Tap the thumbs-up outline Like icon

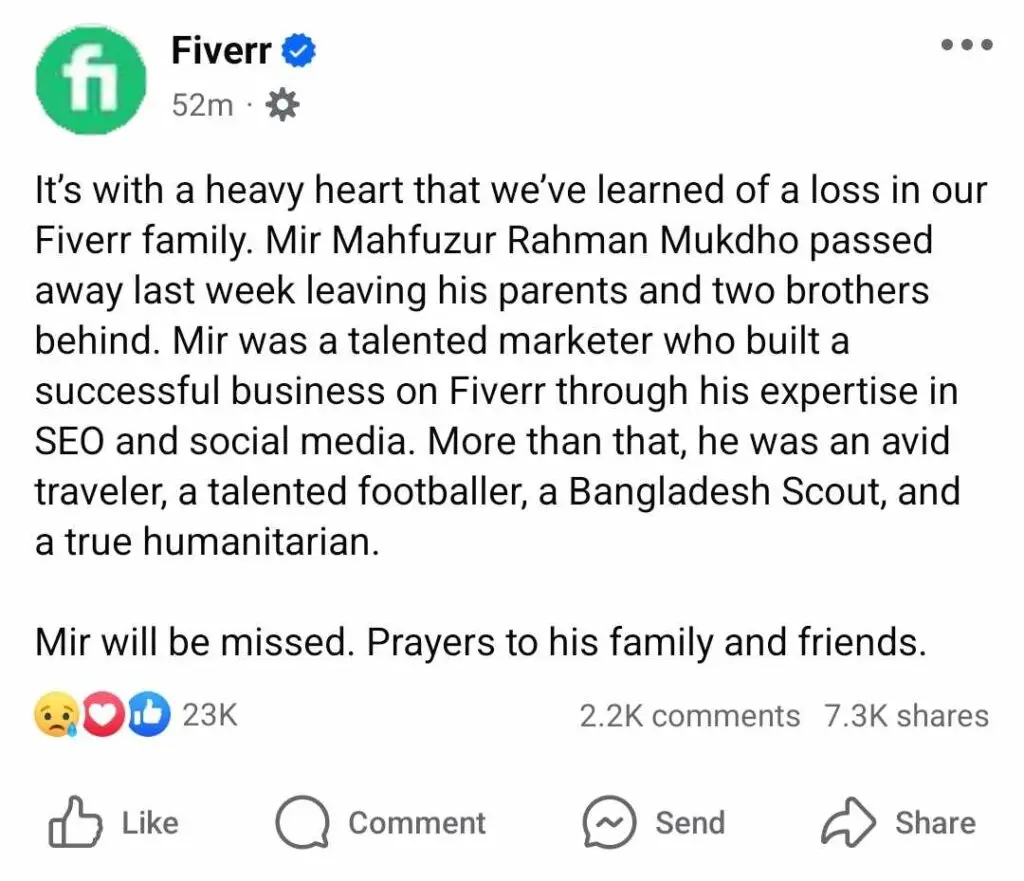point(75,823)
